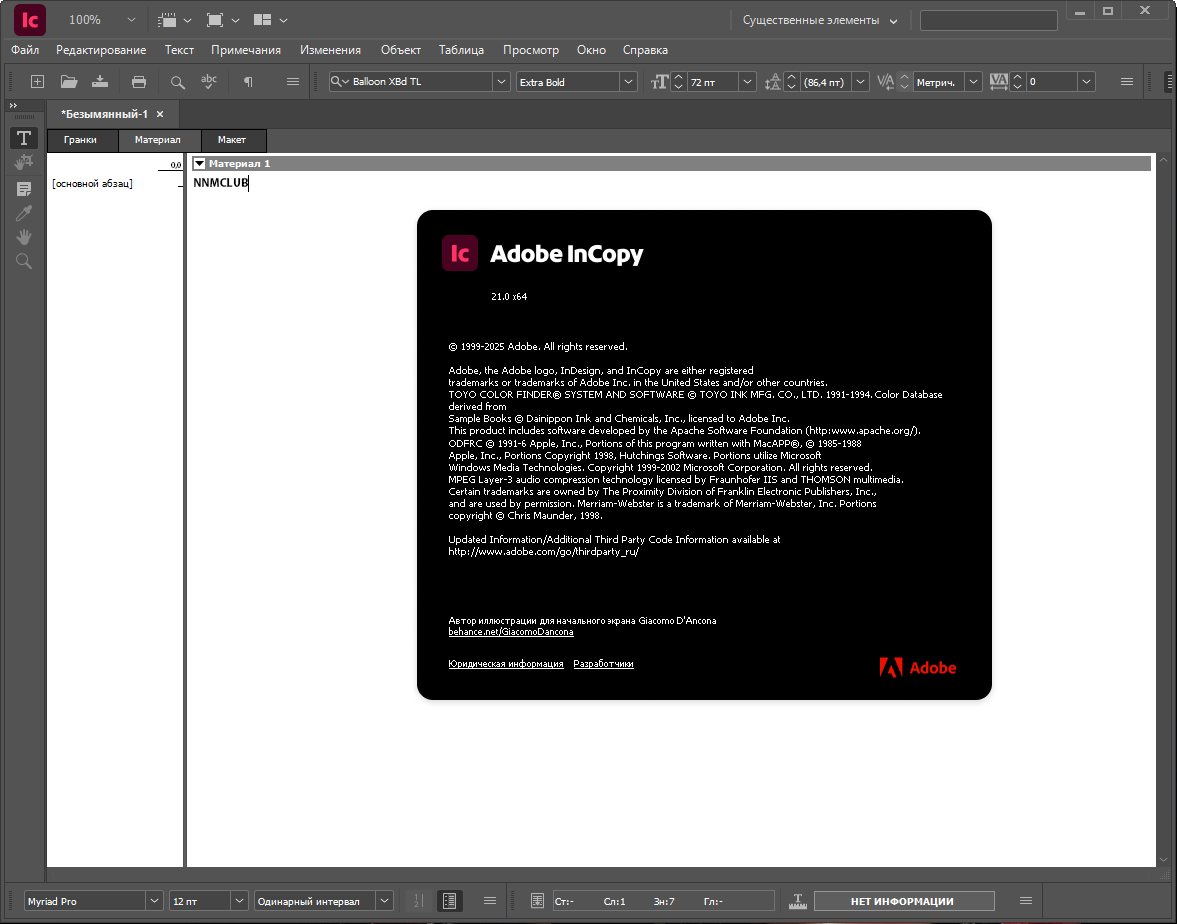Image resolution: width=1177 pixels, height=924 pixels.
Task: Switch to the Макет tab
Action: coord(233,140)
